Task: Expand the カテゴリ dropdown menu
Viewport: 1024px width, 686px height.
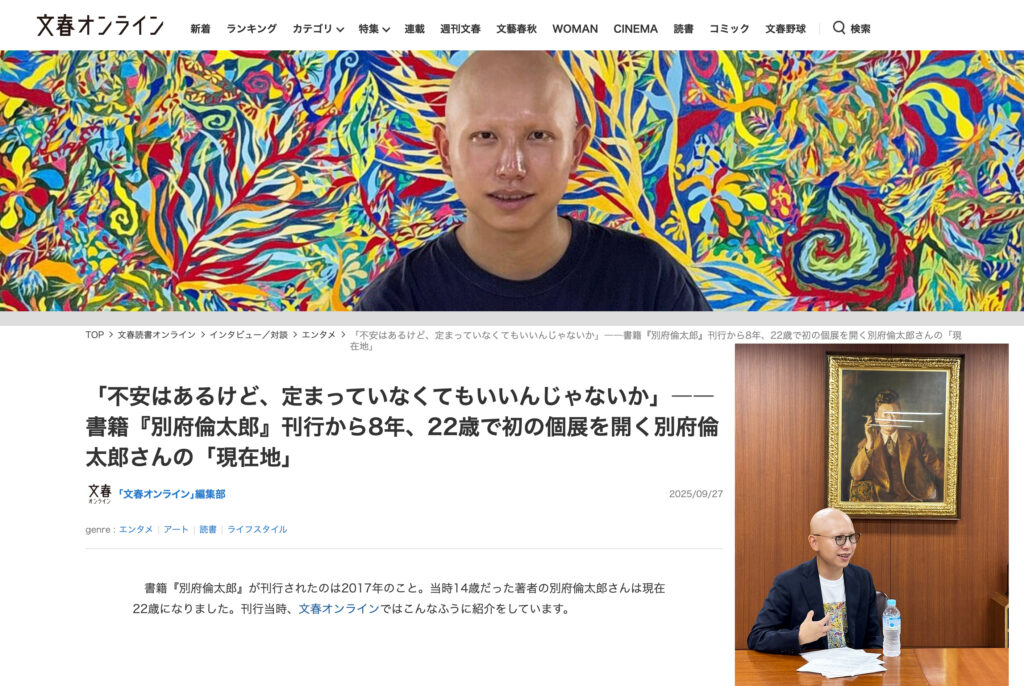Action: (317, 29)
